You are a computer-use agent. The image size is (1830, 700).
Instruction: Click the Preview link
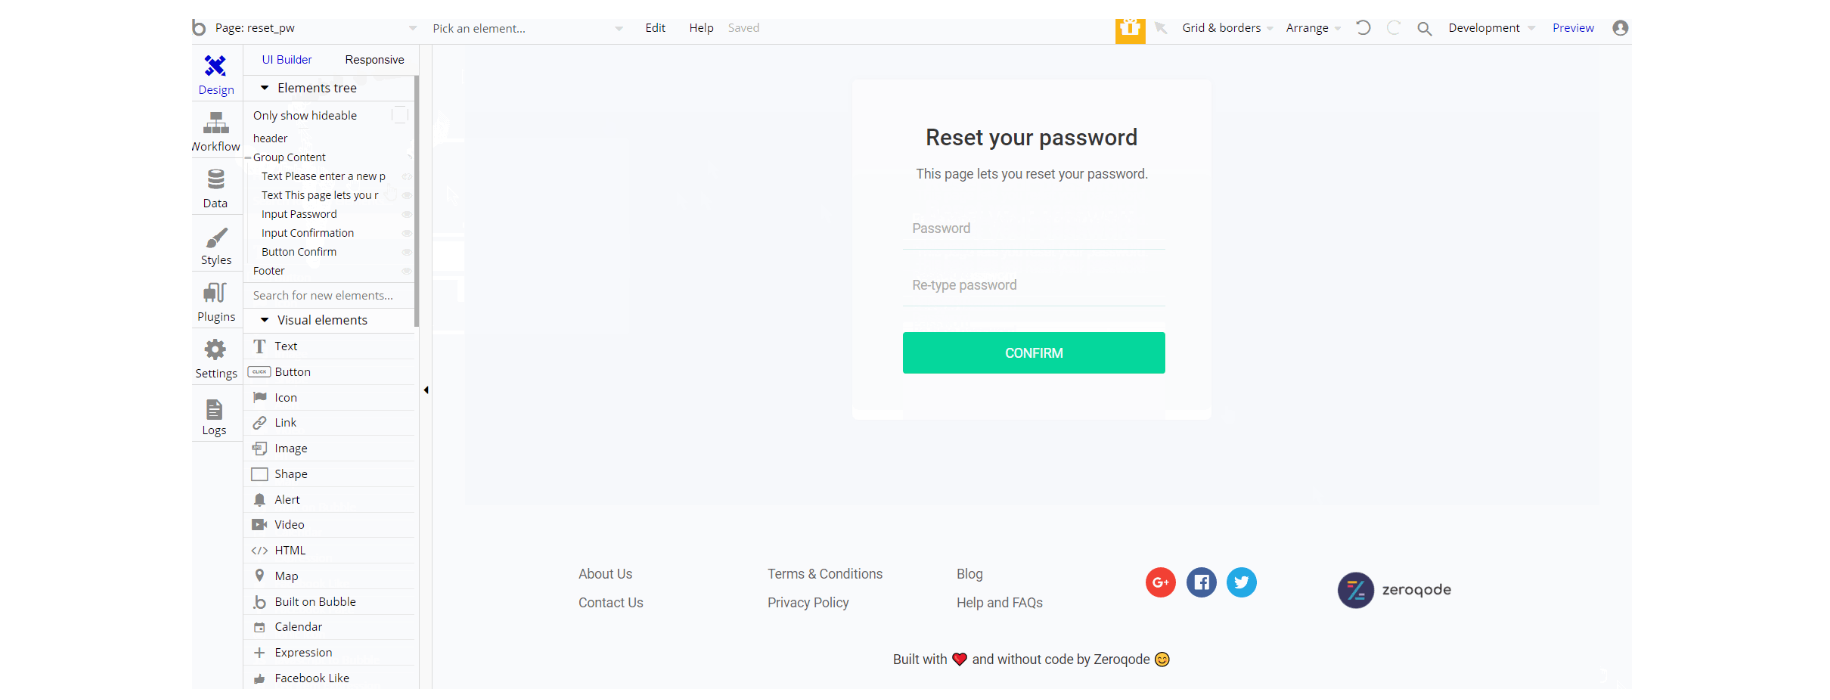[x=1573, y=28]
